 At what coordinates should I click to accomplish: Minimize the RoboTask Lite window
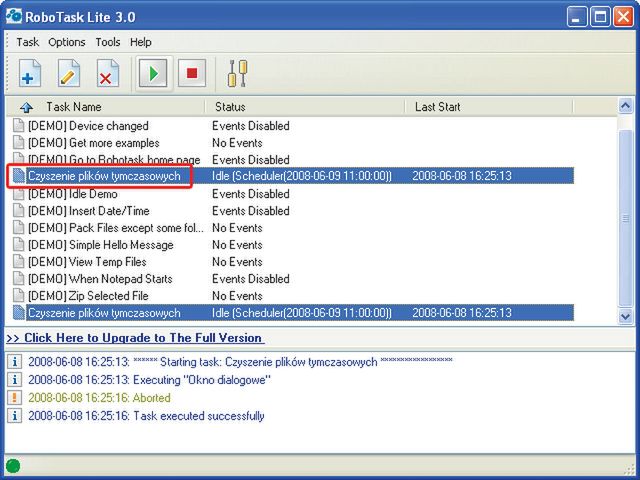point(576,17)
